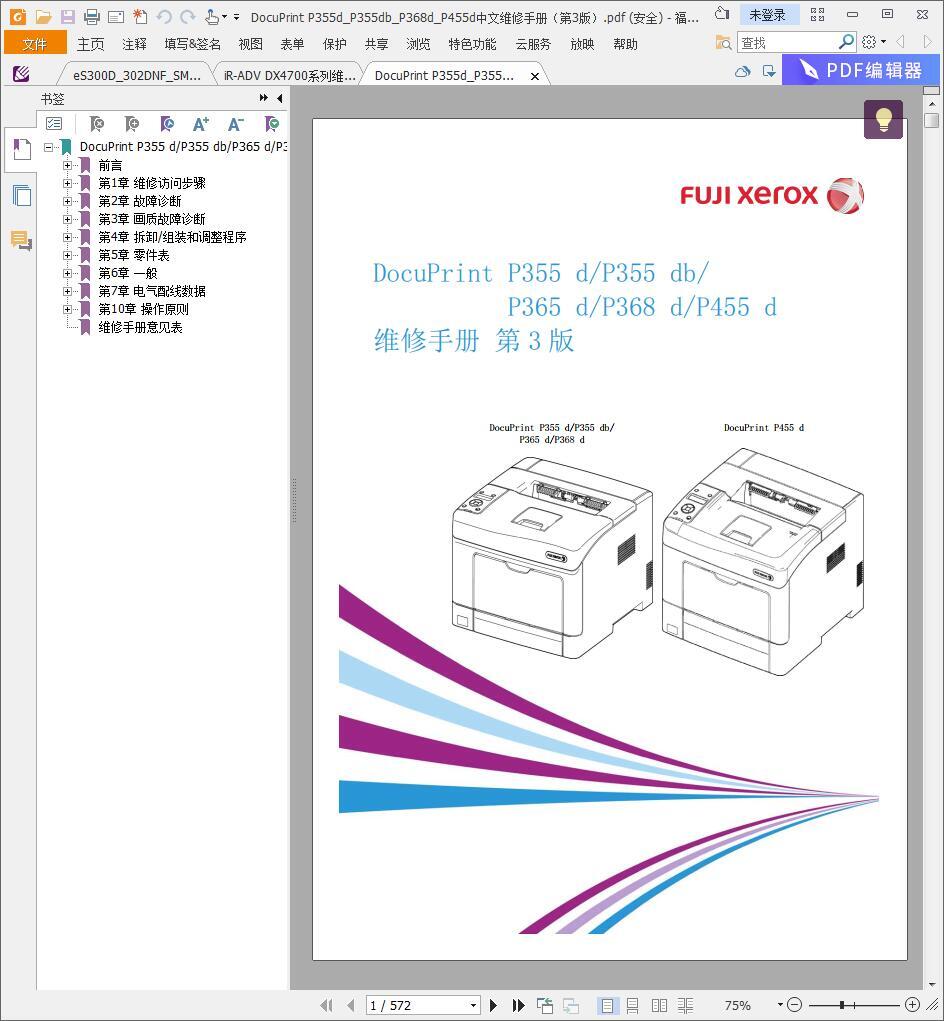This screenshot has height=1021, width=944.
Task: Go to the 保护 ribbon tab
Action: [335, 44]
